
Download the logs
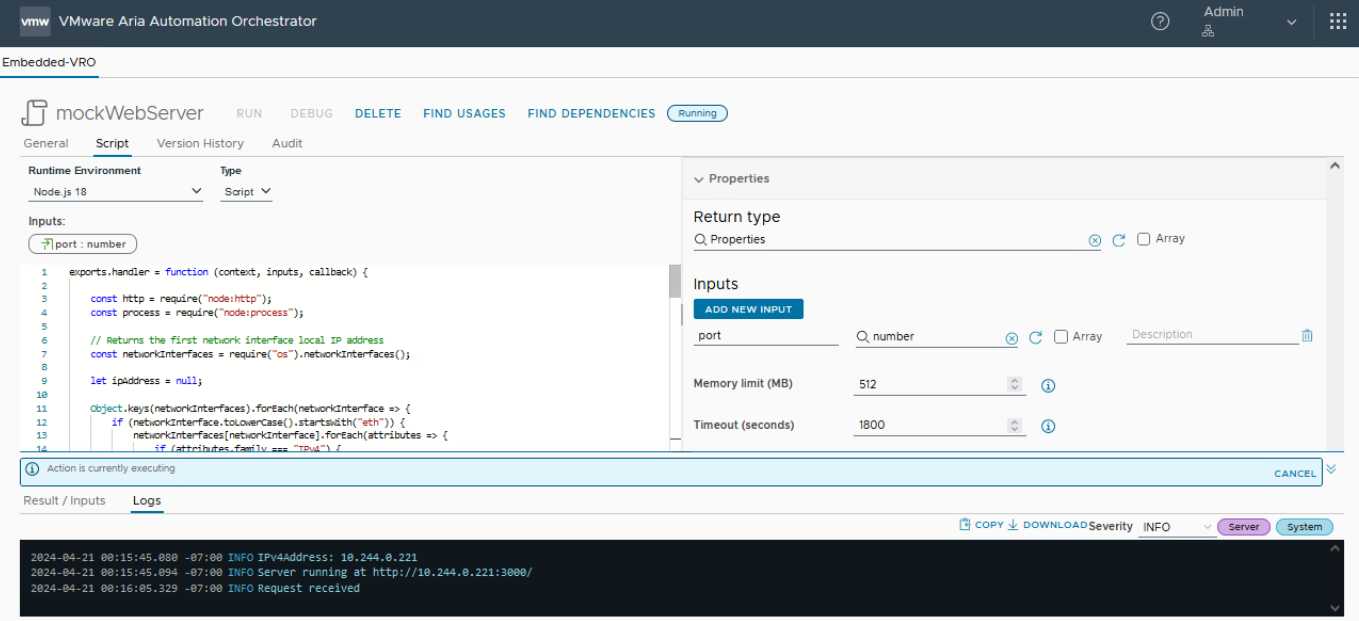[1047, 525]
